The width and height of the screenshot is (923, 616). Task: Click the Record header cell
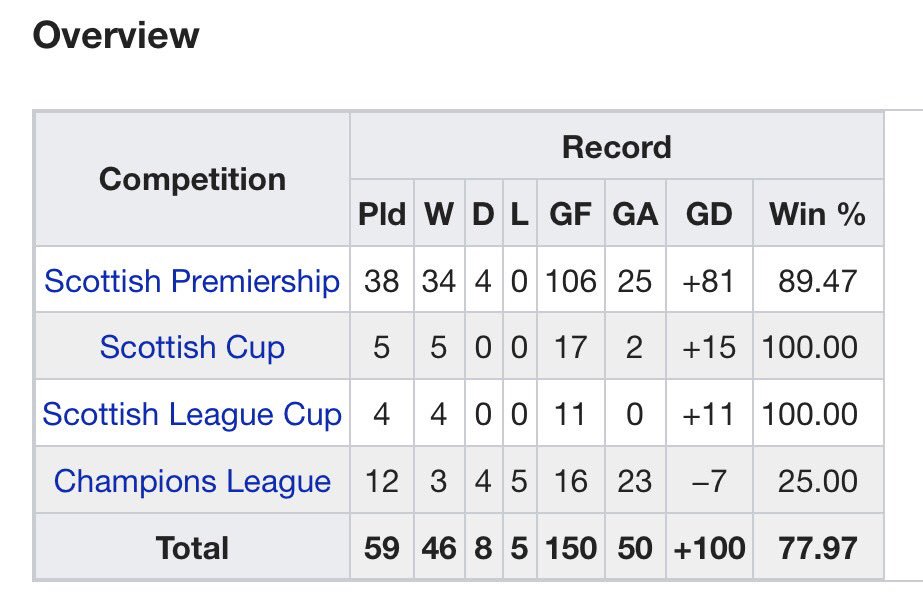pos(617,147)
